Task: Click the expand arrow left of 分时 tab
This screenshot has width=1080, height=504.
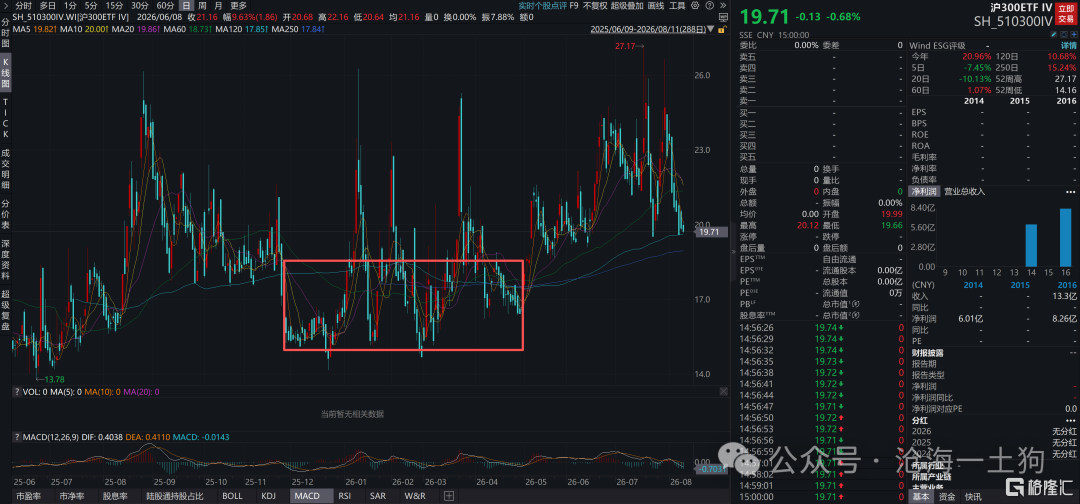Action: pyautogui.click(x=6, y=5)
